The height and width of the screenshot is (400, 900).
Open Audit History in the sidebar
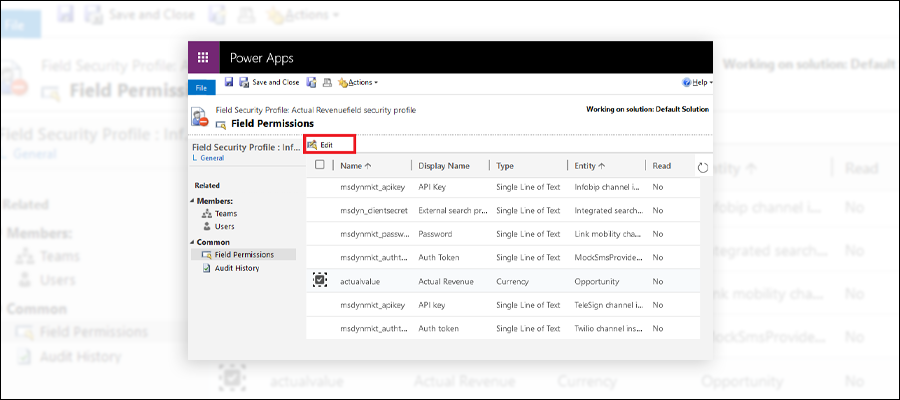click(x=236, y=268)
